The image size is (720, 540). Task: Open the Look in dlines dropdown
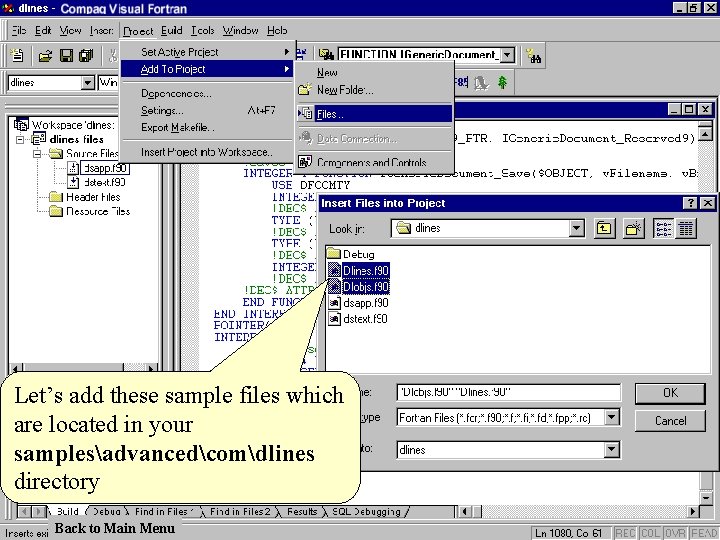pos(576,228)
